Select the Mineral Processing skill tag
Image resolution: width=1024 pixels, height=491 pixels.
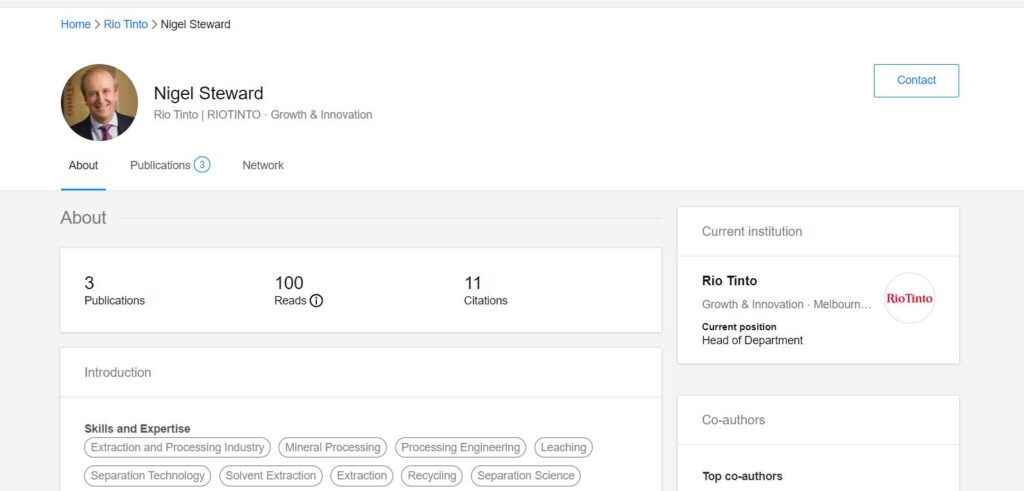pyautogui.click(x=332, y=447)
